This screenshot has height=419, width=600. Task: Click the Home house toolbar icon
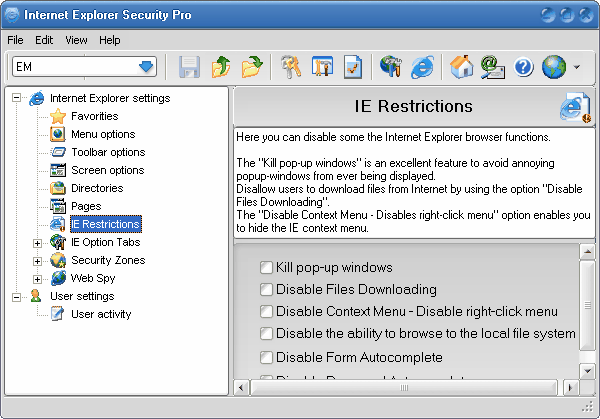(461, 67)
